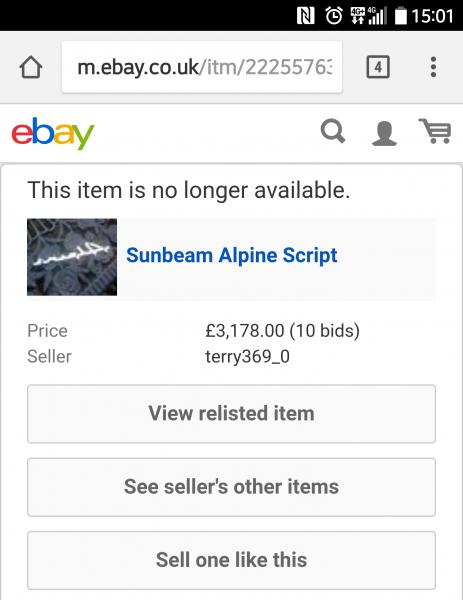Select the m.ebay.co.uk address bar
The height and width of the screenshot is (600, 463).
pos(202,67)
